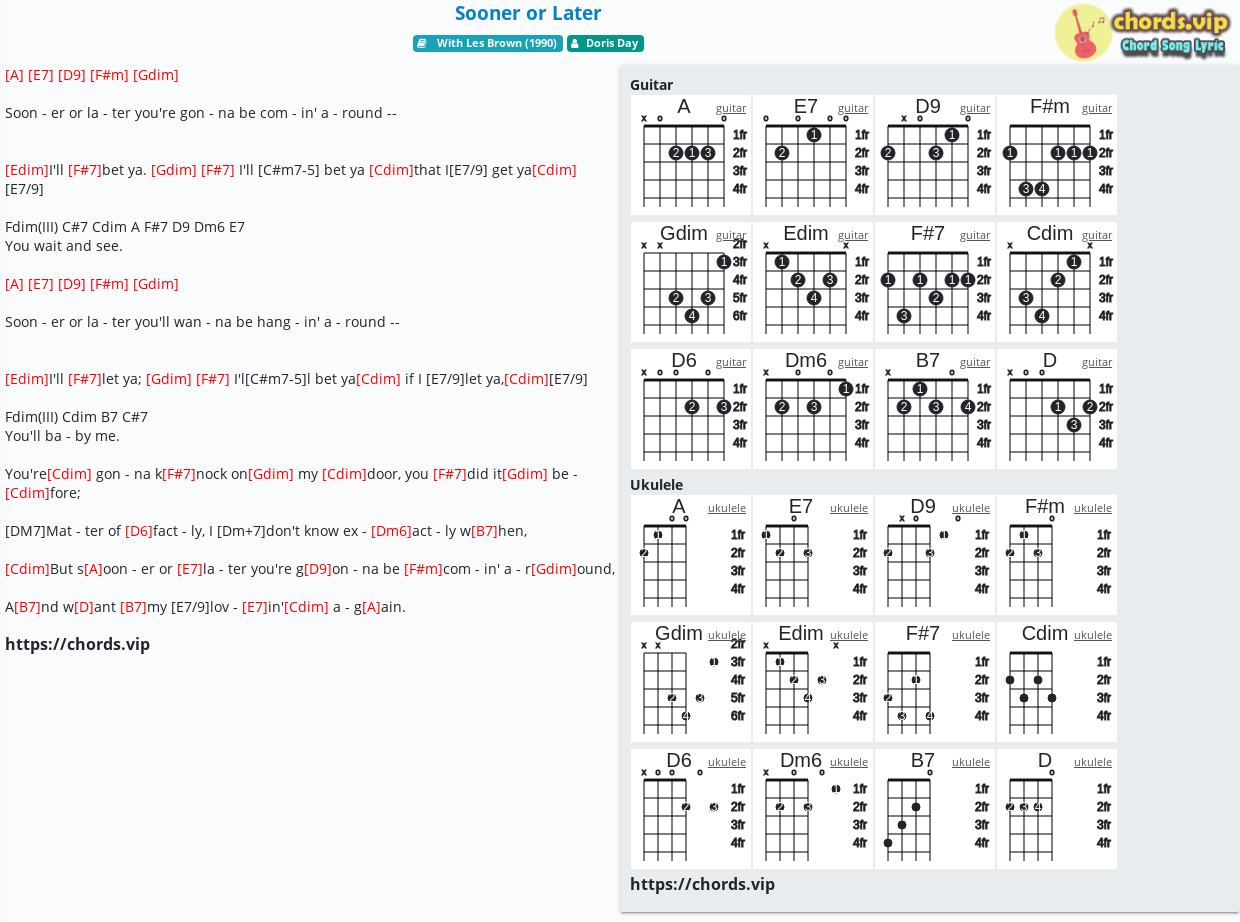Click the guitar F#m chord diagram
1240x922 pixels.
point(1057,155)
